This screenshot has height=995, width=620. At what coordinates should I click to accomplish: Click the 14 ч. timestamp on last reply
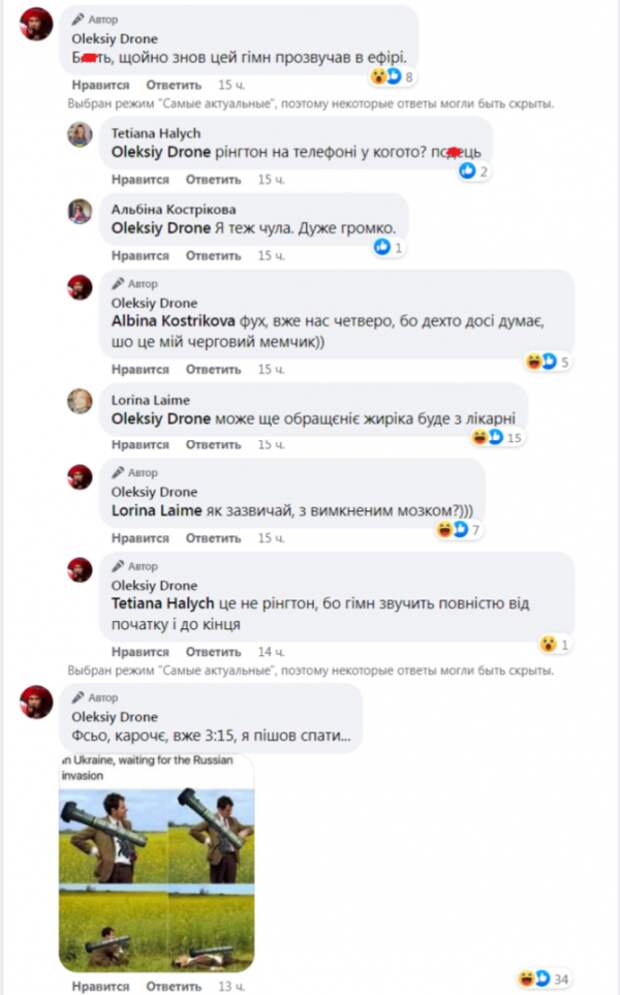tap(271, 652)
